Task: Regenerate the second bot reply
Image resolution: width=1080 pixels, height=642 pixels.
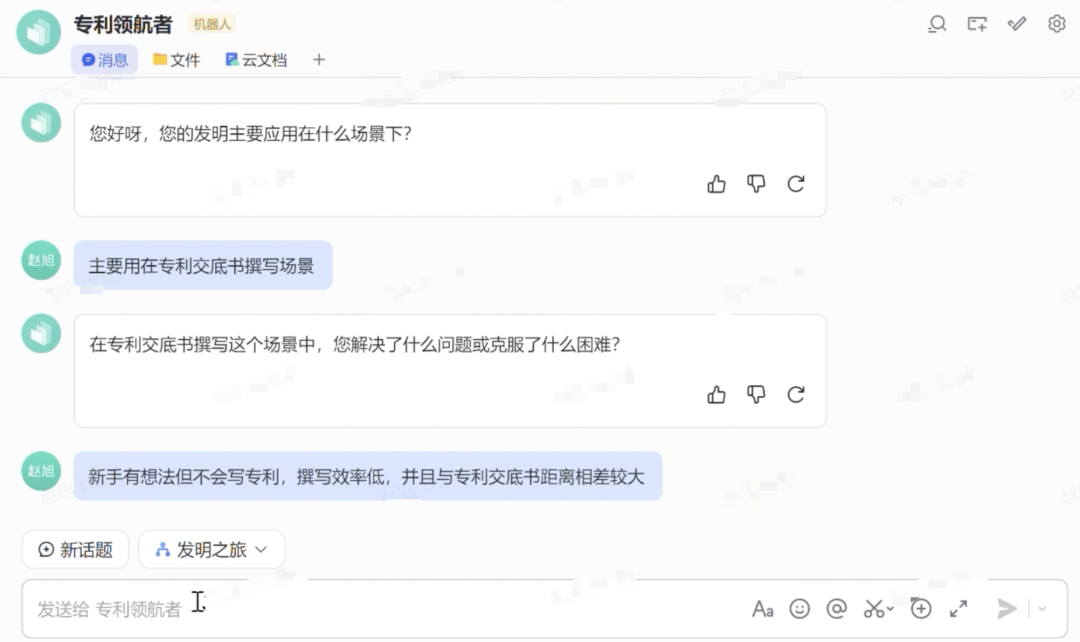Action: coord(796,395)
